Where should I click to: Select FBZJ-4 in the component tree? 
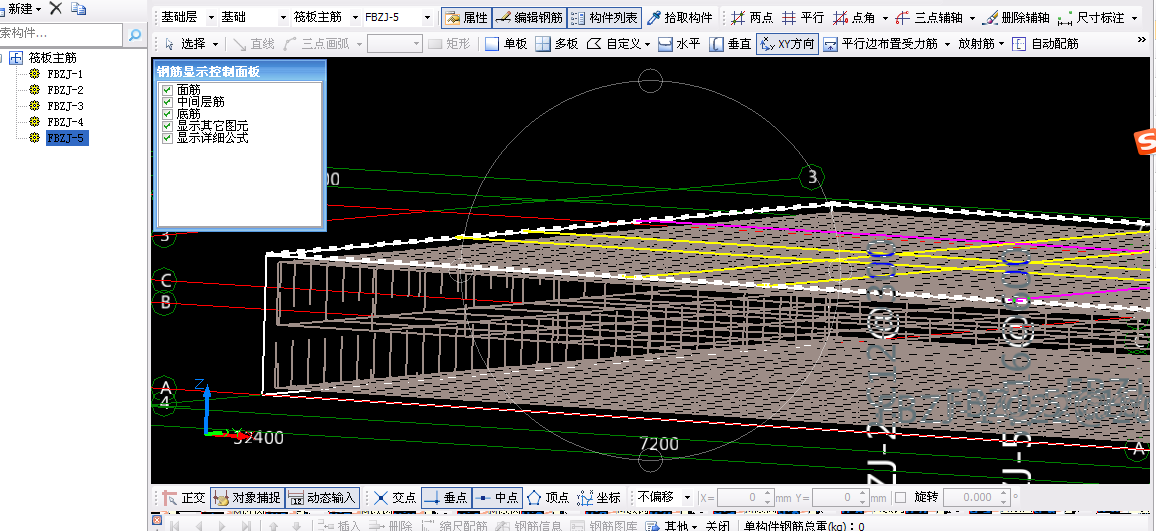(x=65, y=122)
